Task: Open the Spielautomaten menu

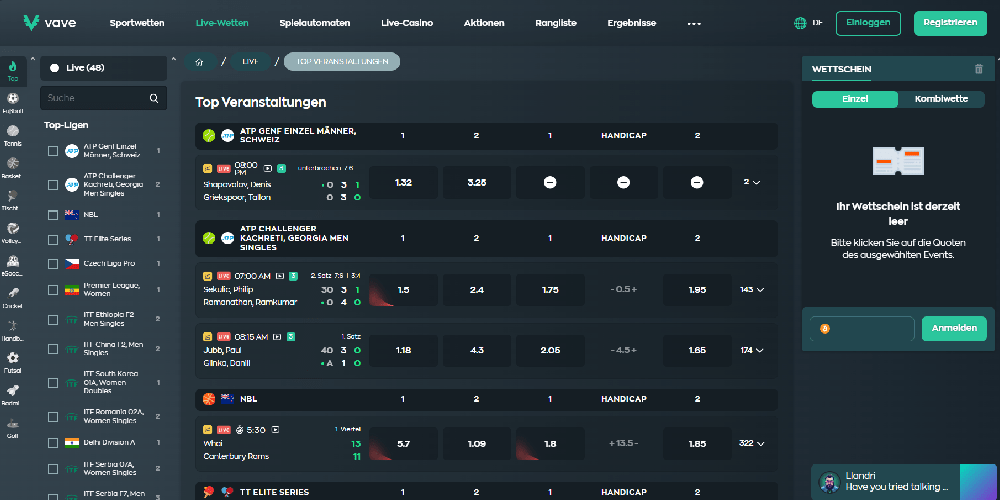Action: pos(314,23)
